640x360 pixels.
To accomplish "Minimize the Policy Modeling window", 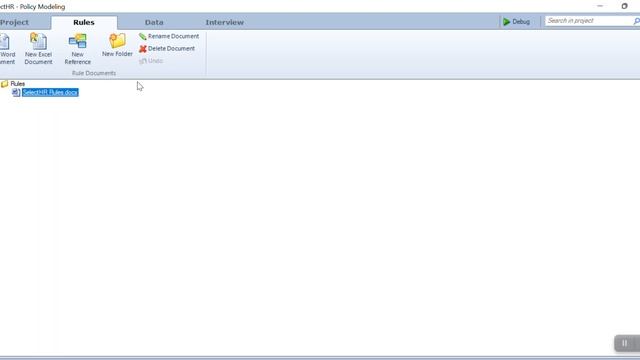I will point(600,6).
